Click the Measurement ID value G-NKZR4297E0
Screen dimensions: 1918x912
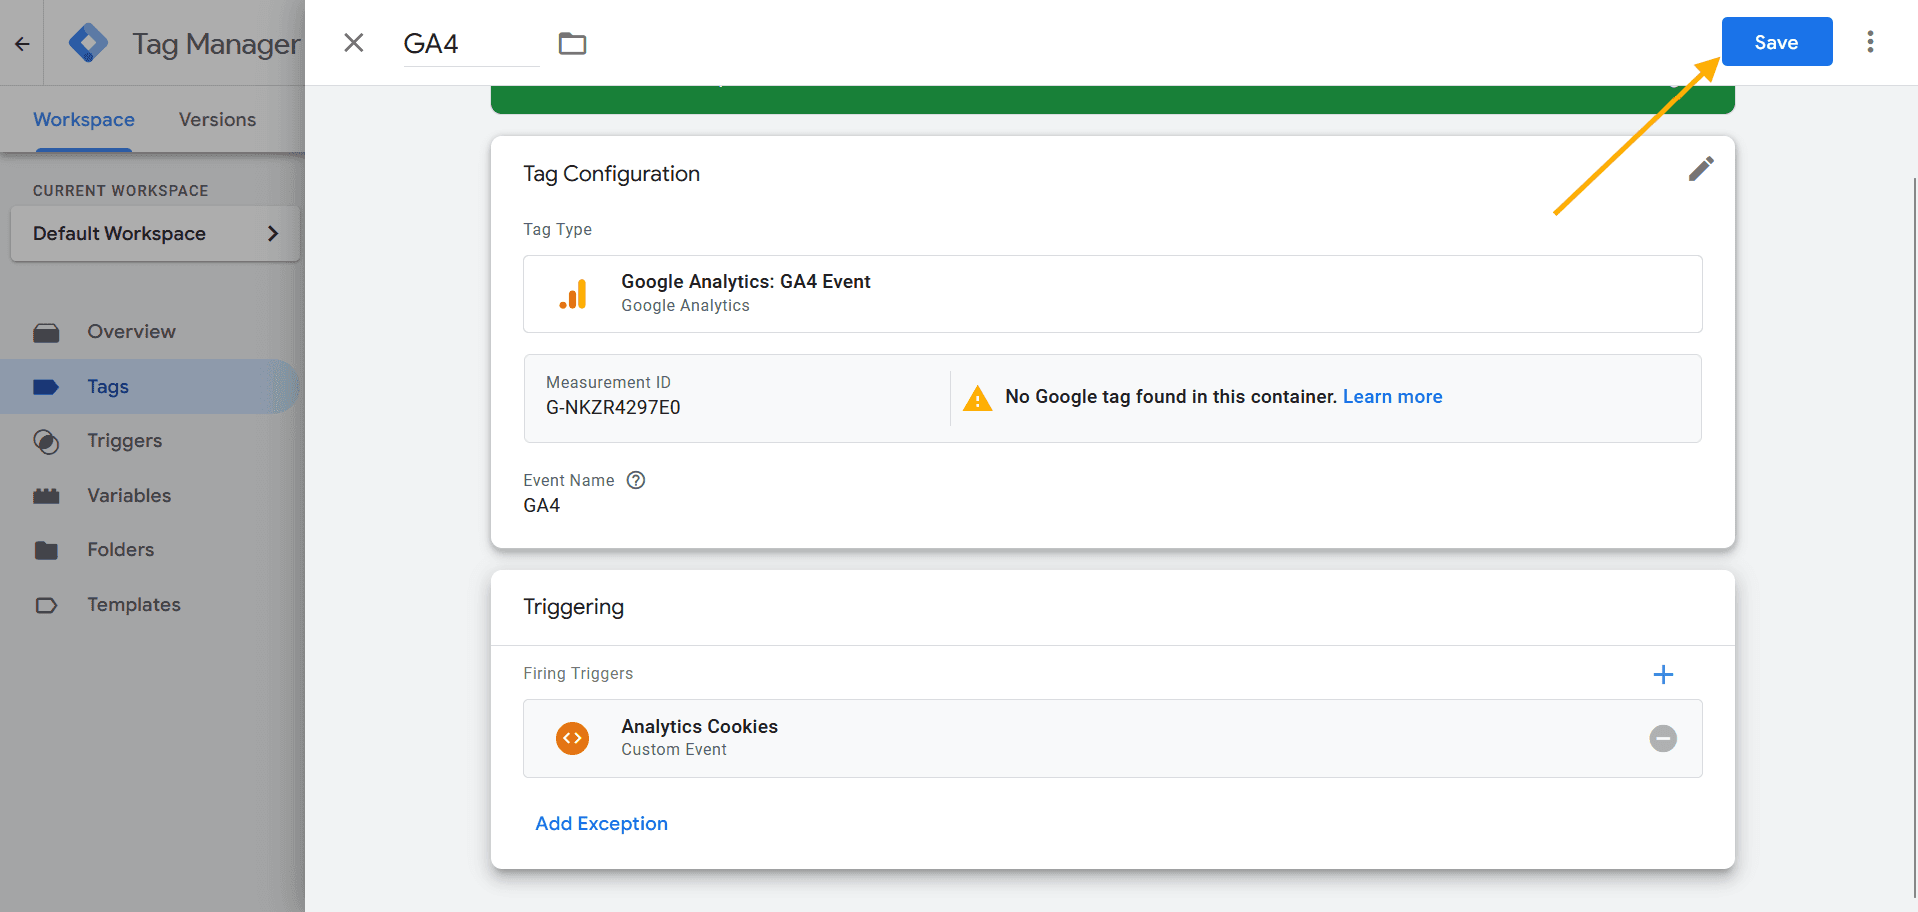[613, 408]
